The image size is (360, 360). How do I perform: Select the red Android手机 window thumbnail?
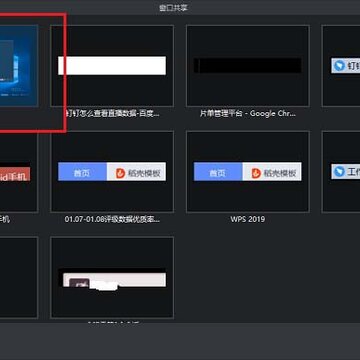[x=19, y=171]
